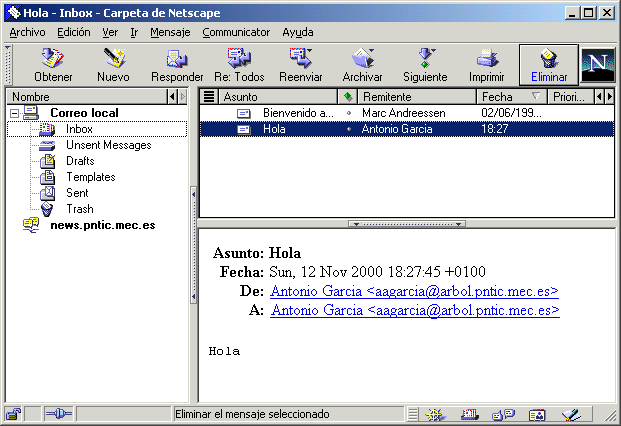Image resolution: width=621 pixels, height=426 pixels.
Task: Compose a message with the Nuevo button
Action: [113, 65]
